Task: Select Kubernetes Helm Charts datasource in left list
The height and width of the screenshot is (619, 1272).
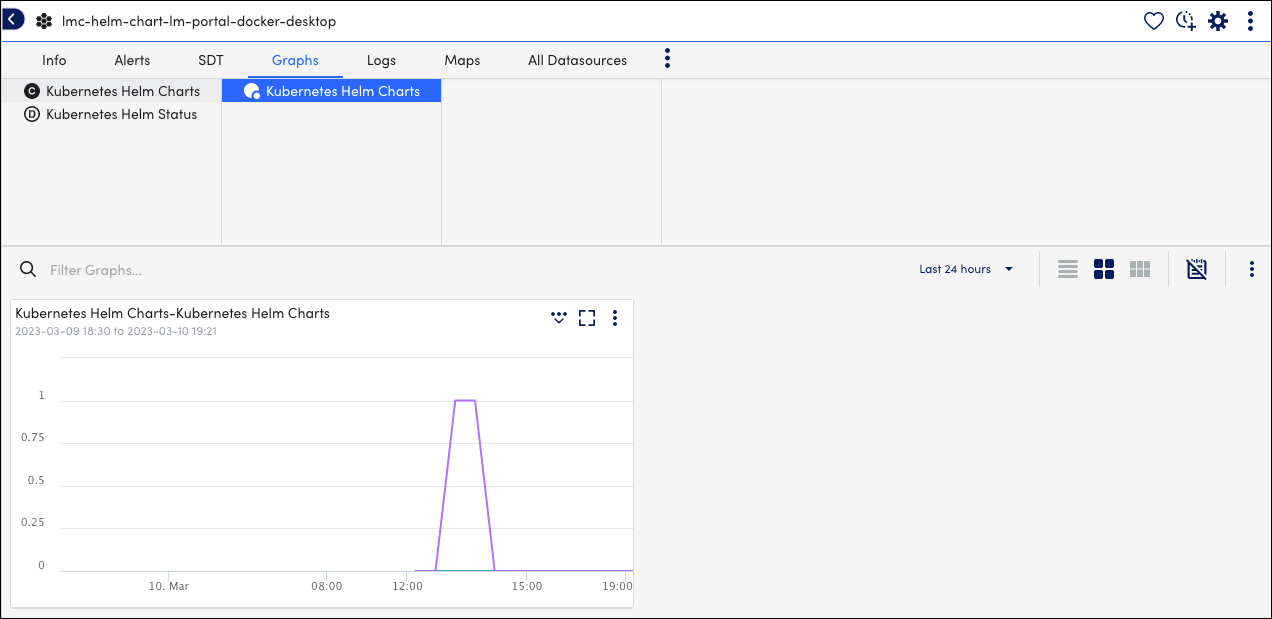Action: tap(111, 91)
